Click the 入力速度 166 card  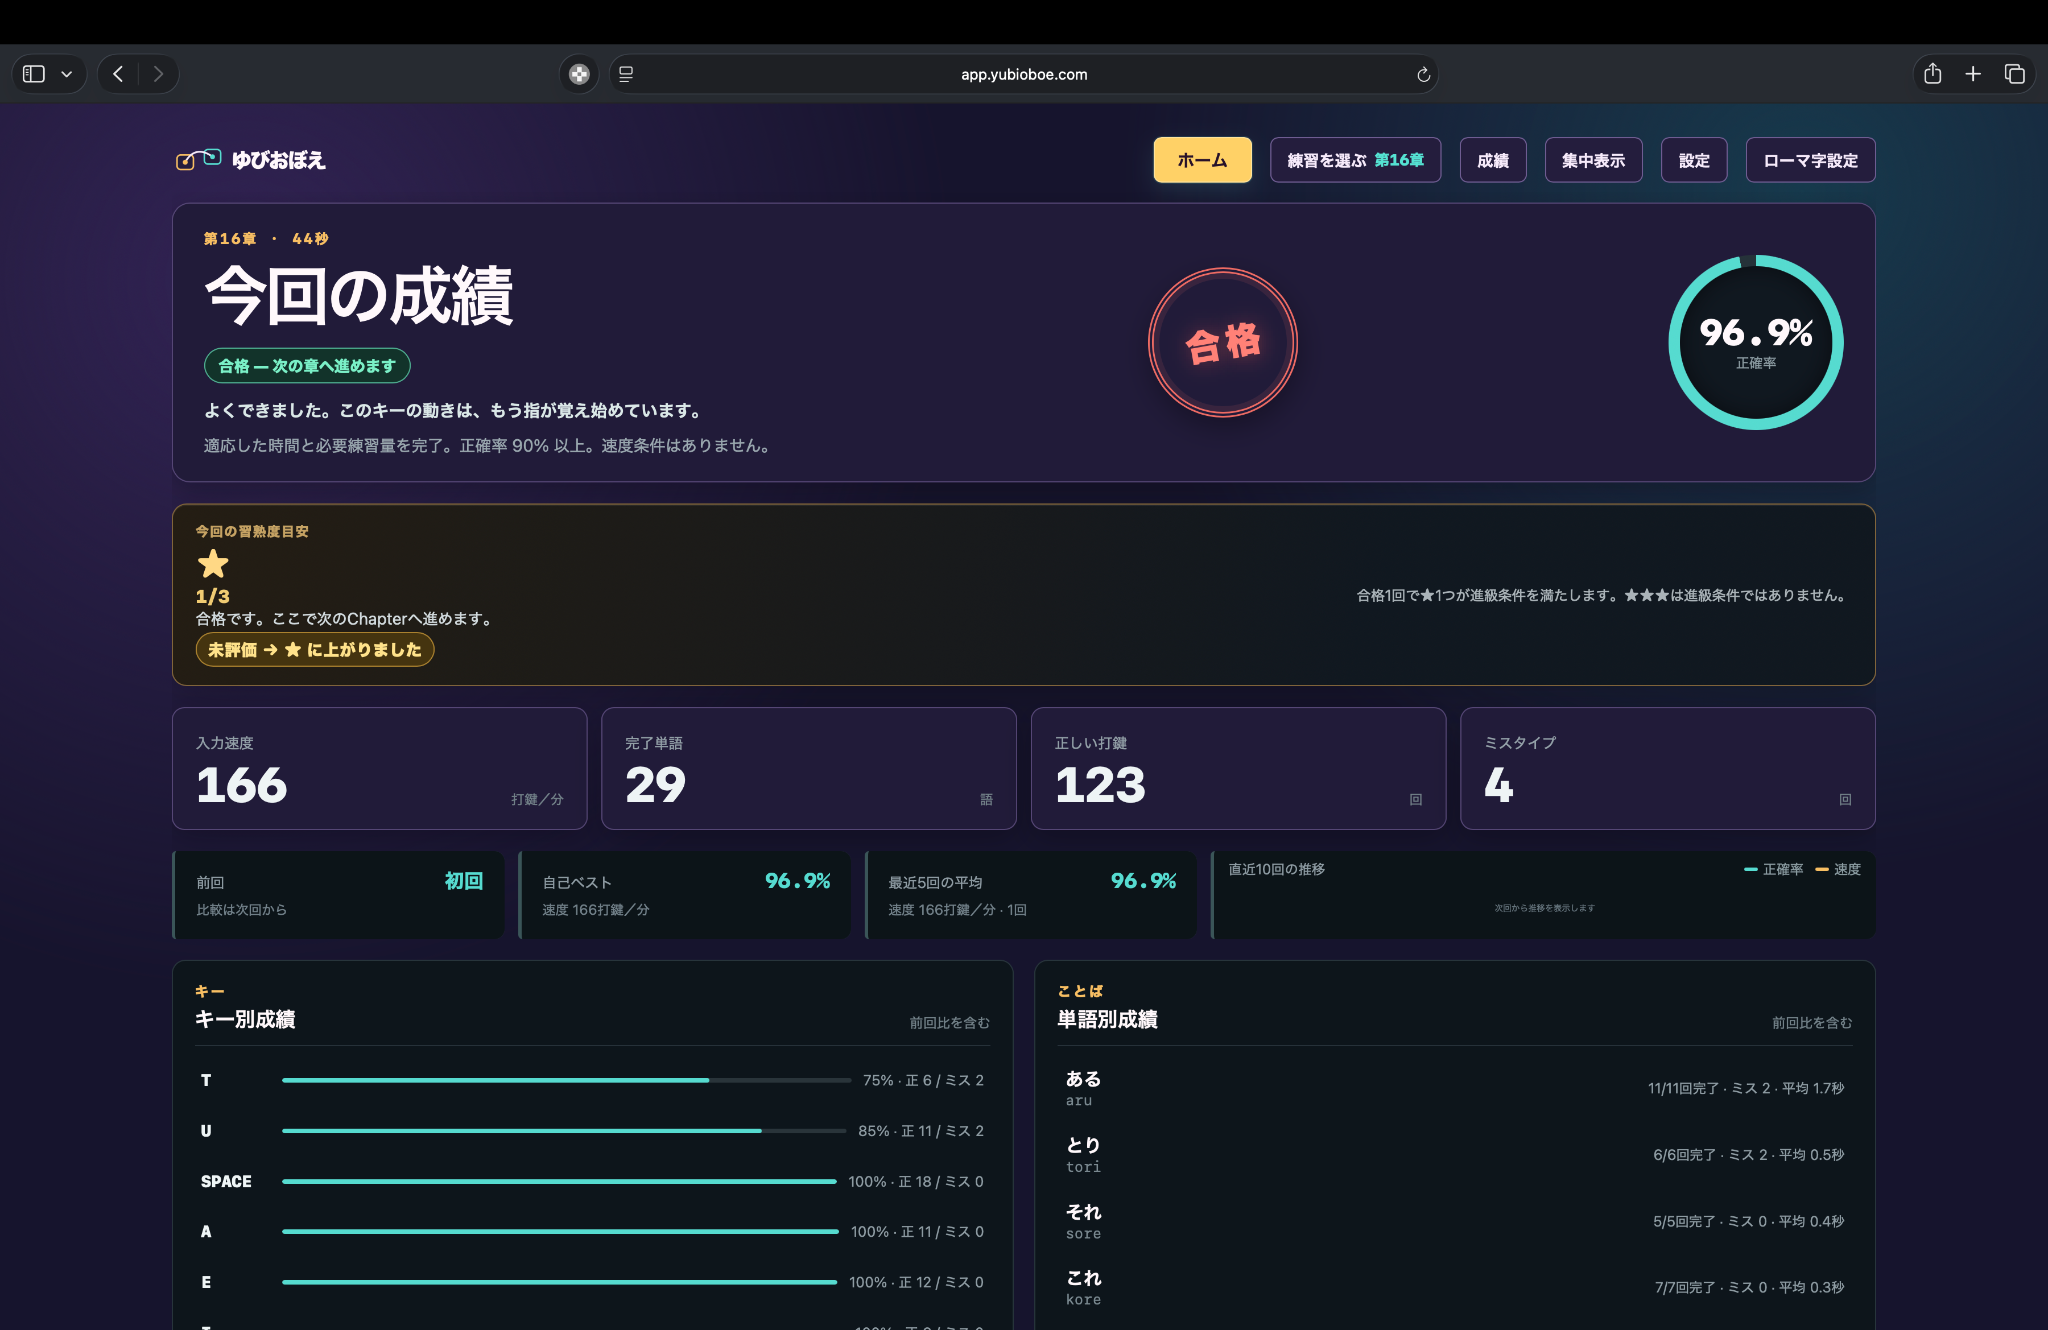click(380, 769)
